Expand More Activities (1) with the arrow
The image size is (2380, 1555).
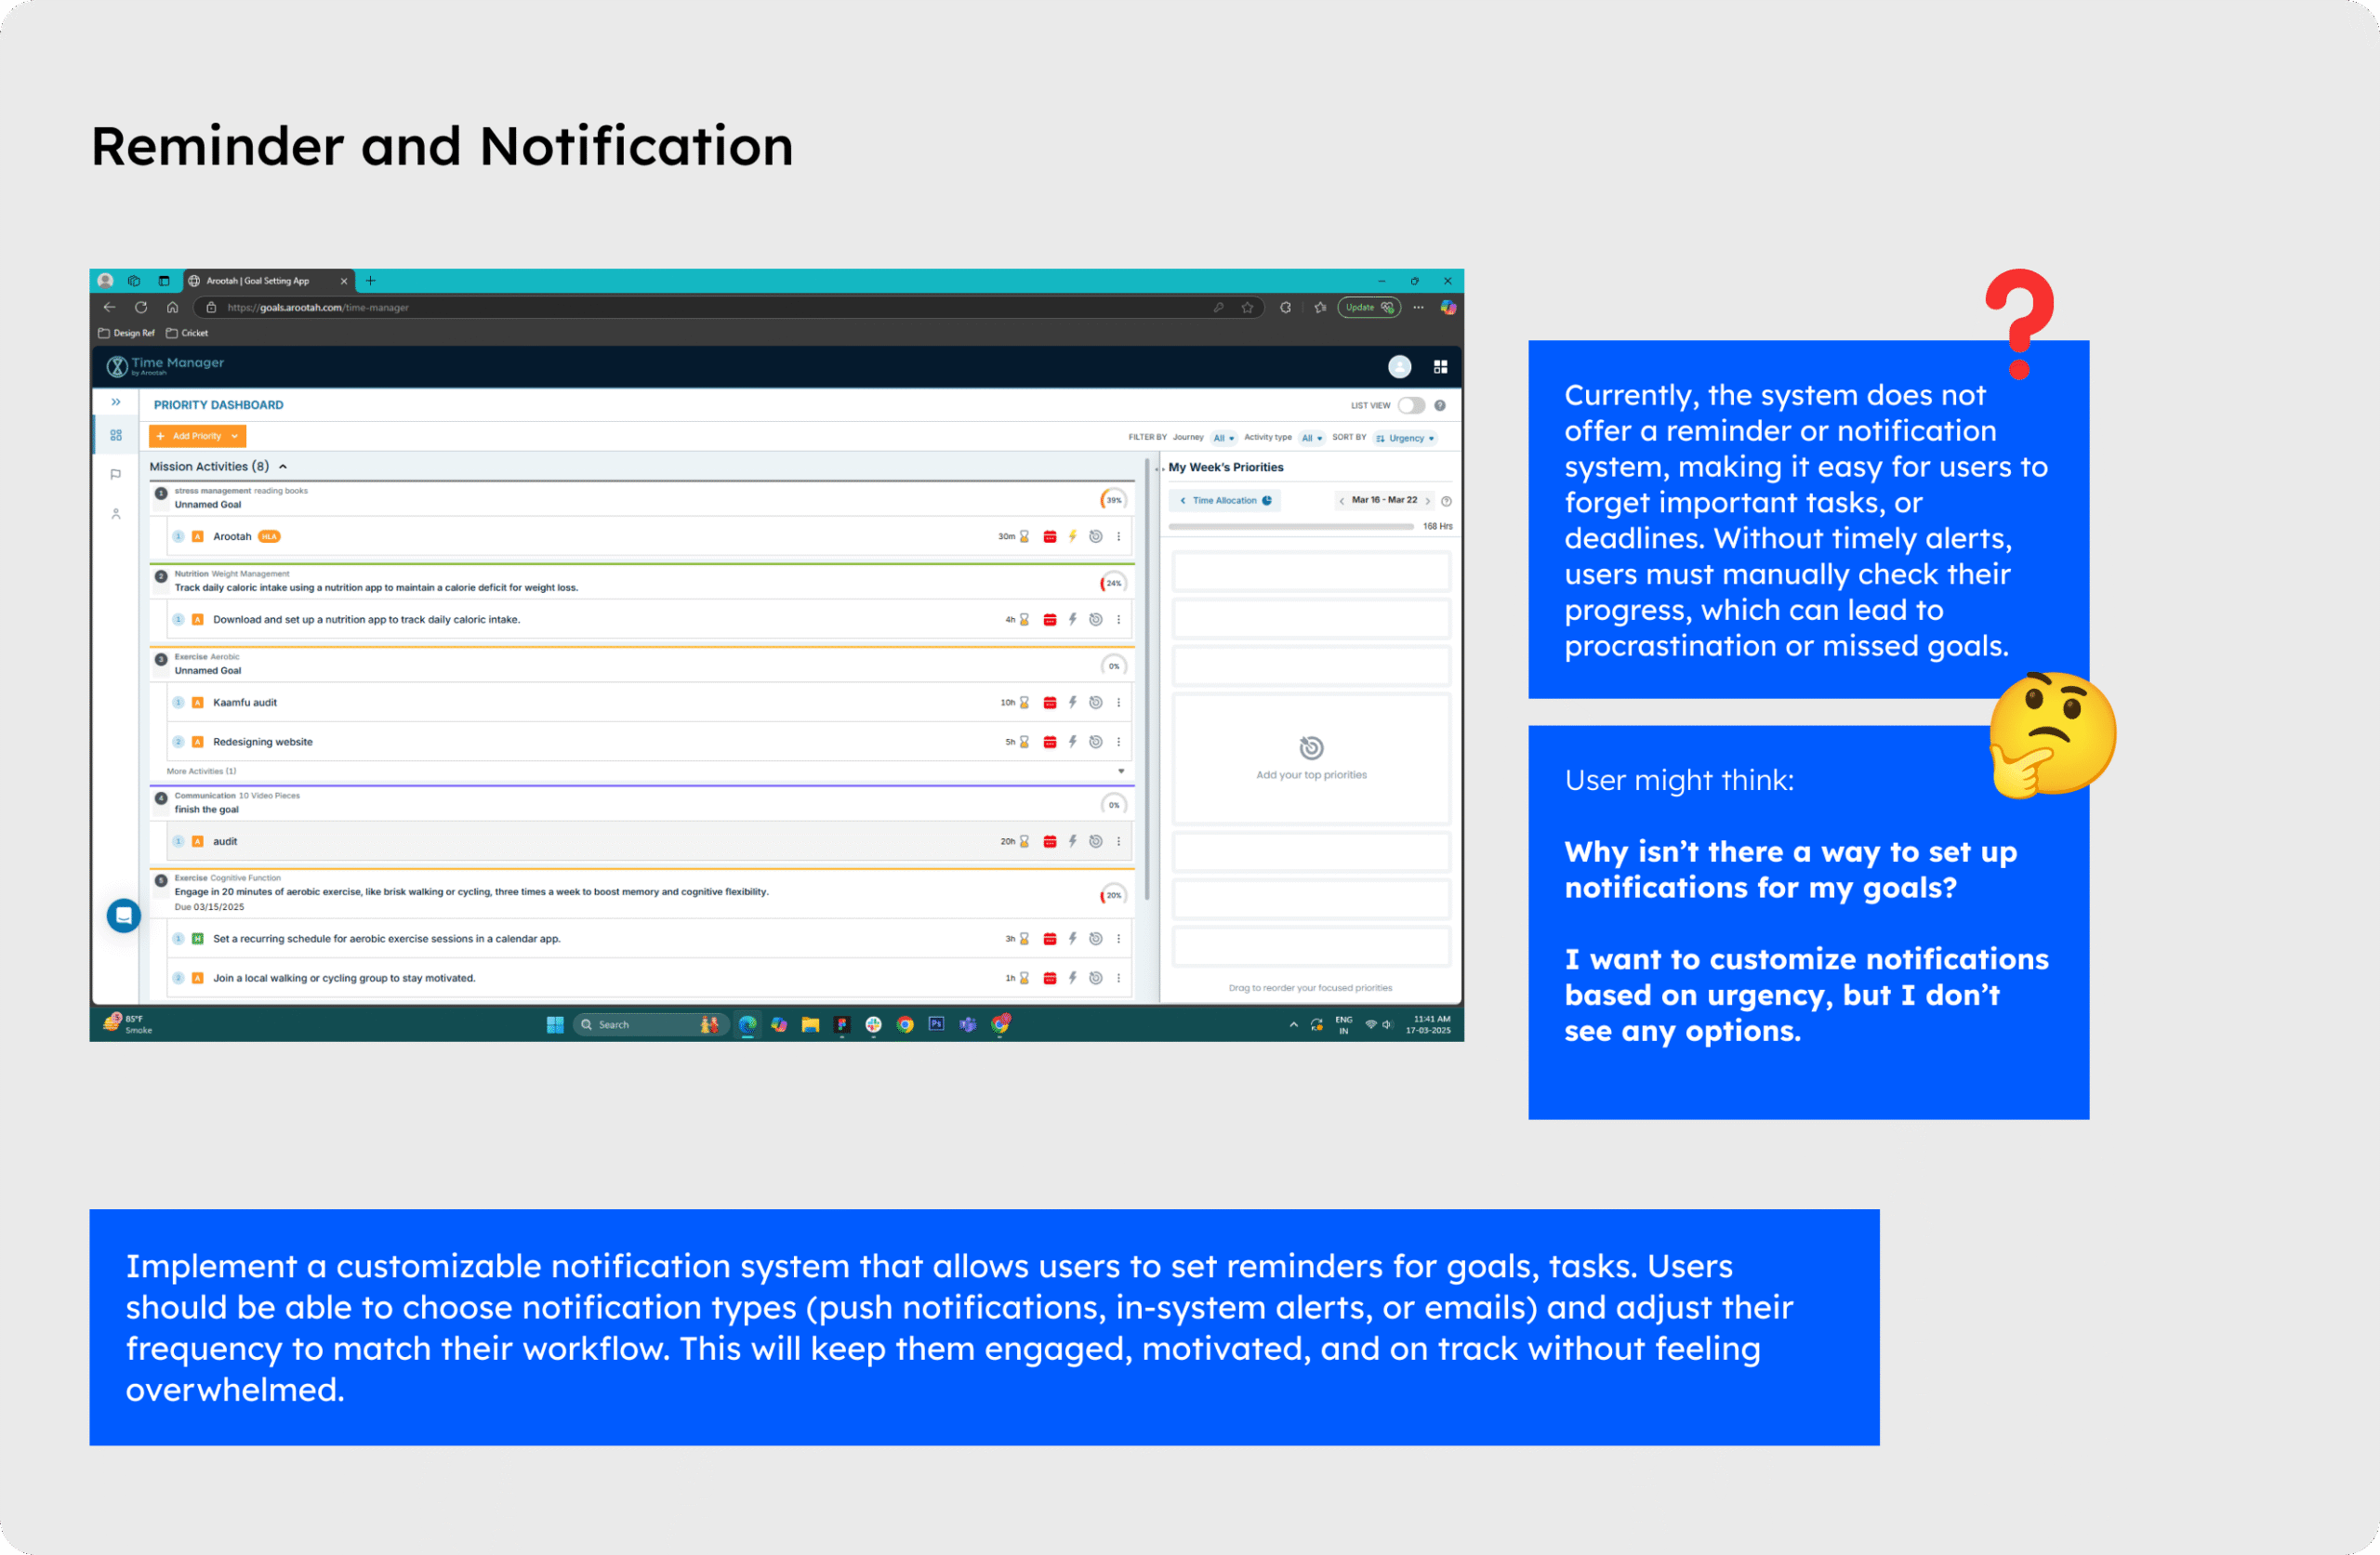tap(1121, 772)
